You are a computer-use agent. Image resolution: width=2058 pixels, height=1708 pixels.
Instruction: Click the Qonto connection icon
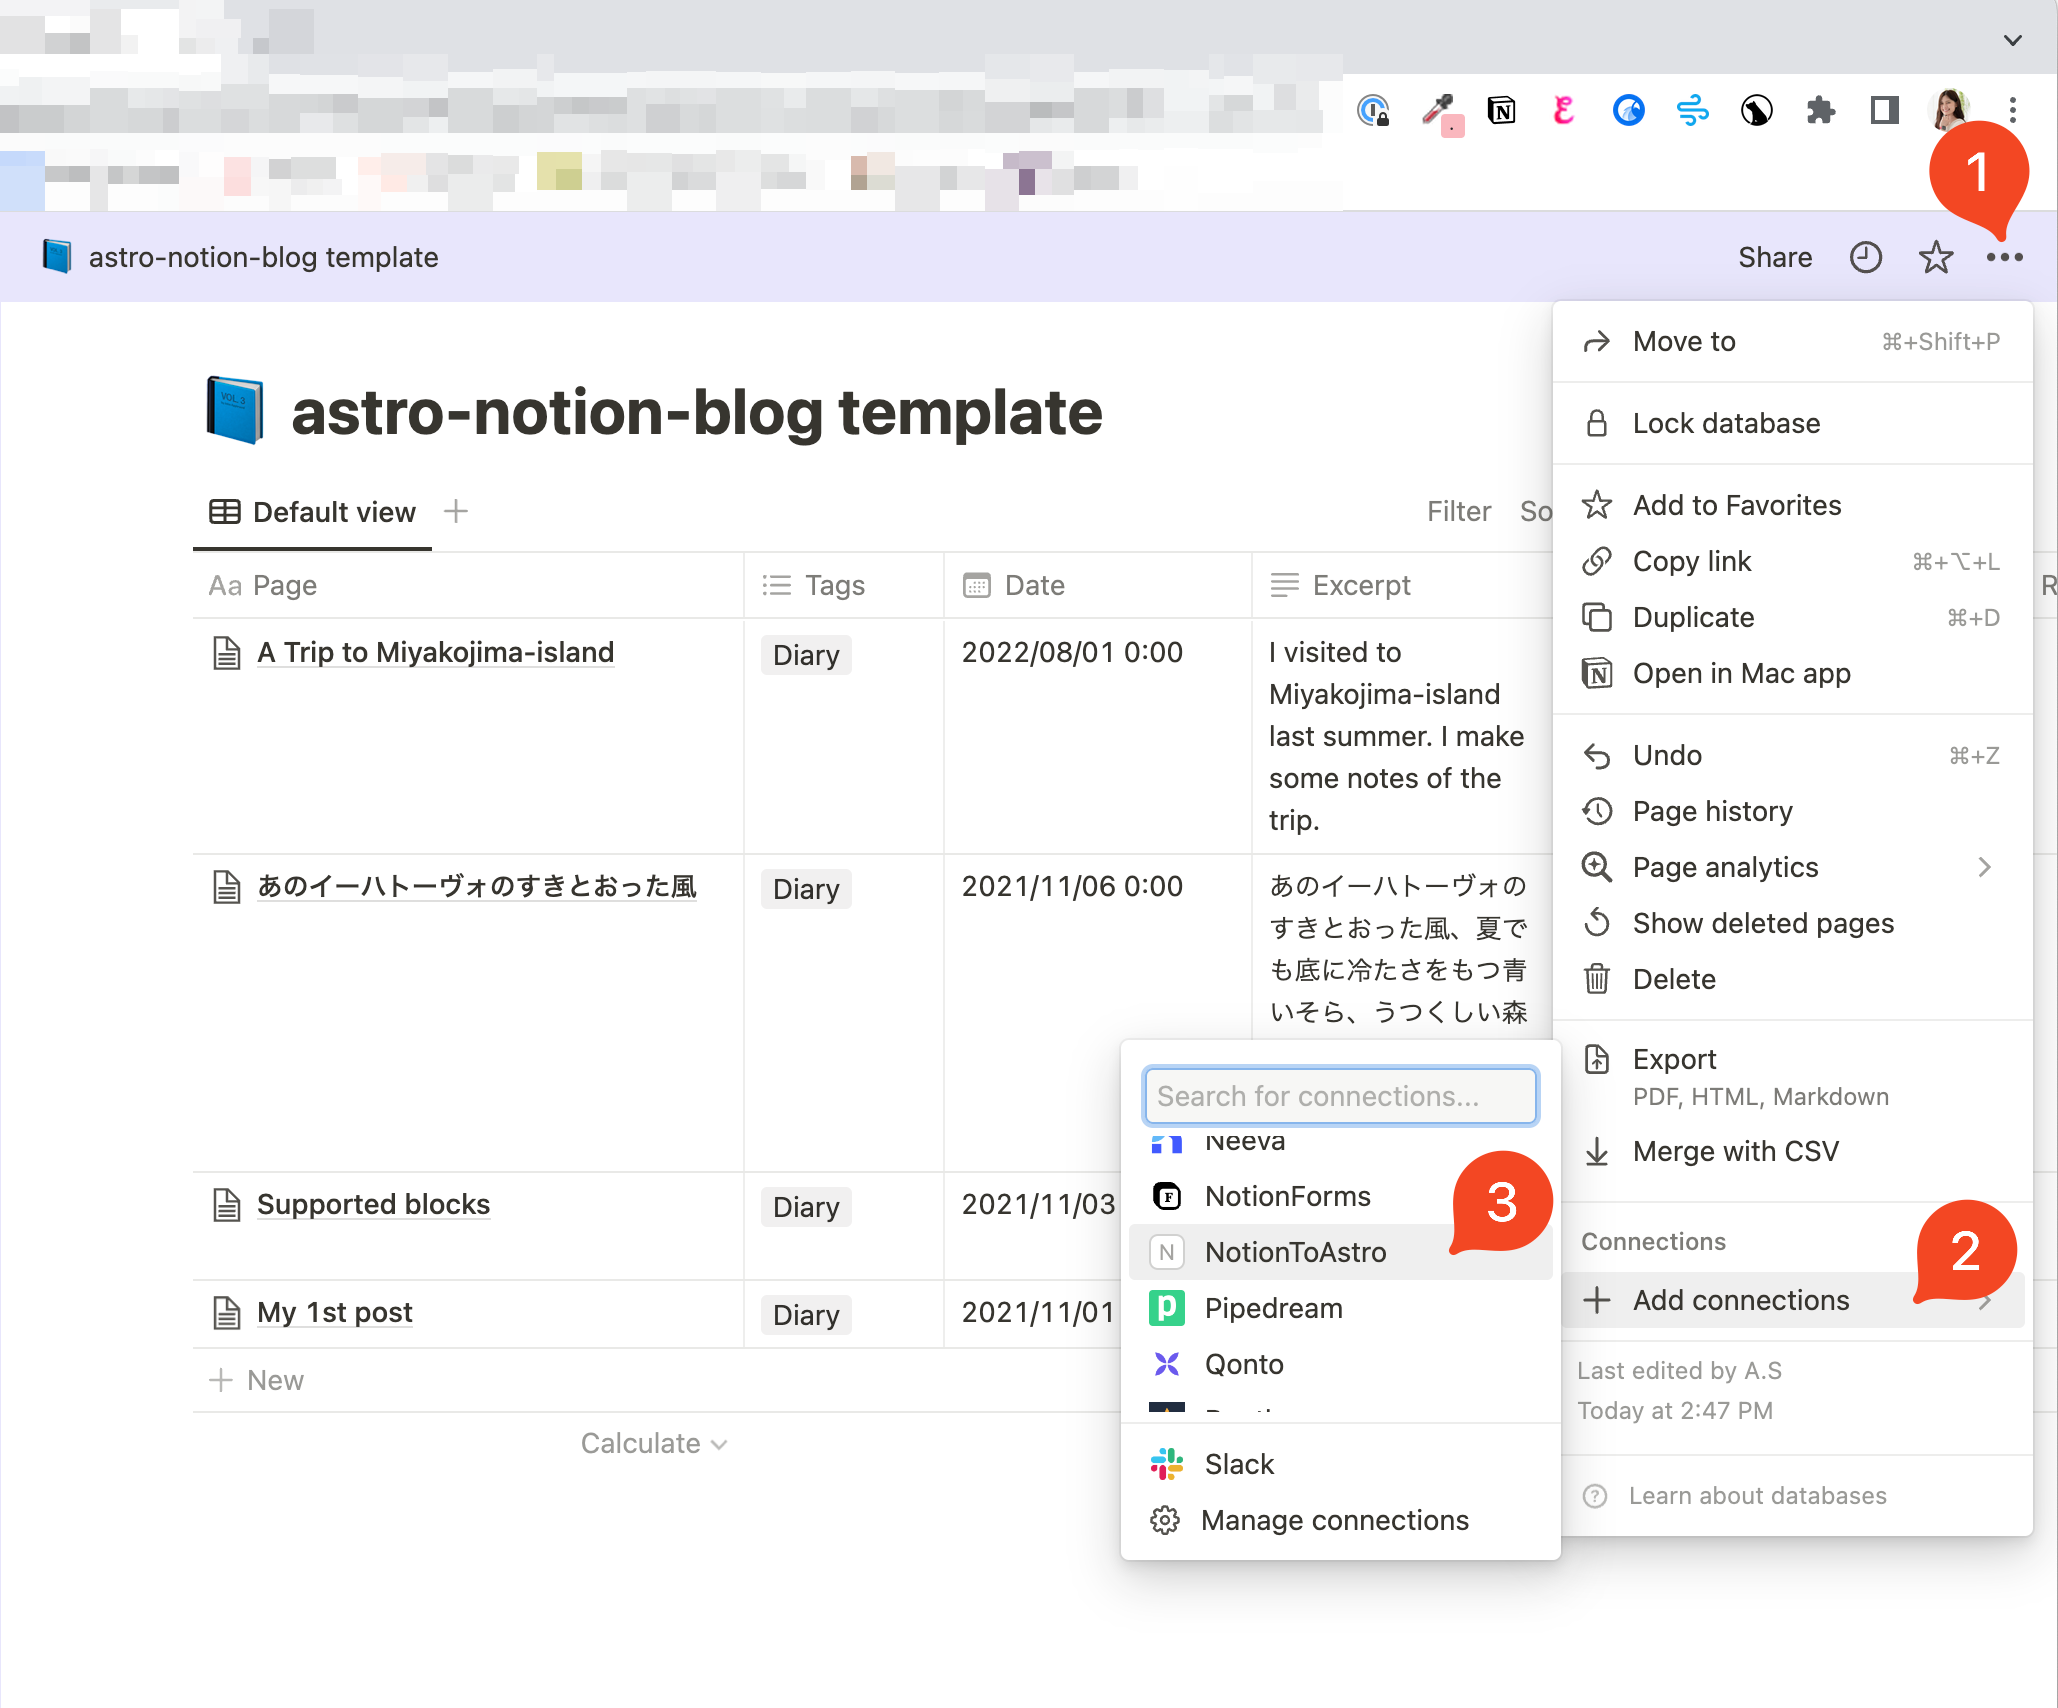[1167, 1364]
